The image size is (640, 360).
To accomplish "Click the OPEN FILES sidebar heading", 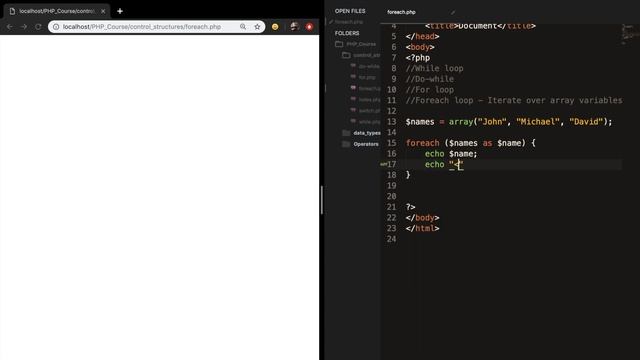I will coord(350,11).
